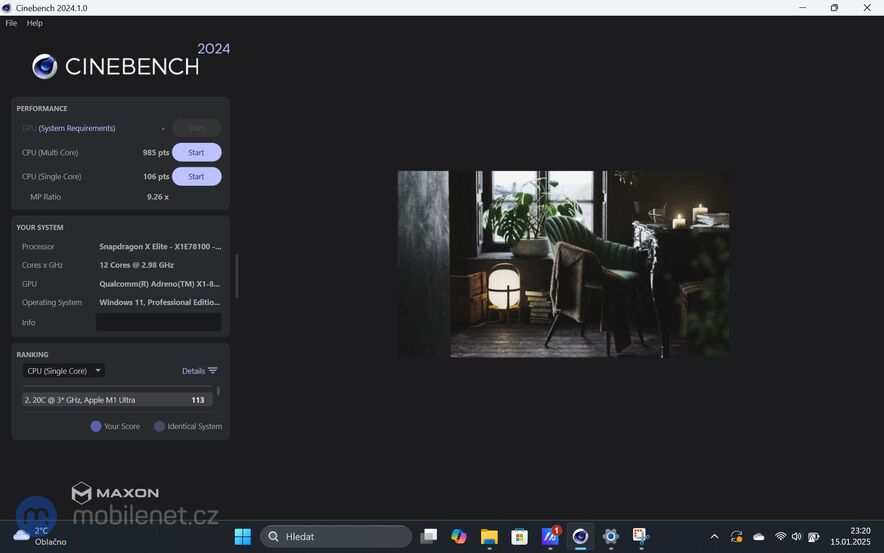
Task: Open File Explorer from the taskbar
Action: (489, 537)
